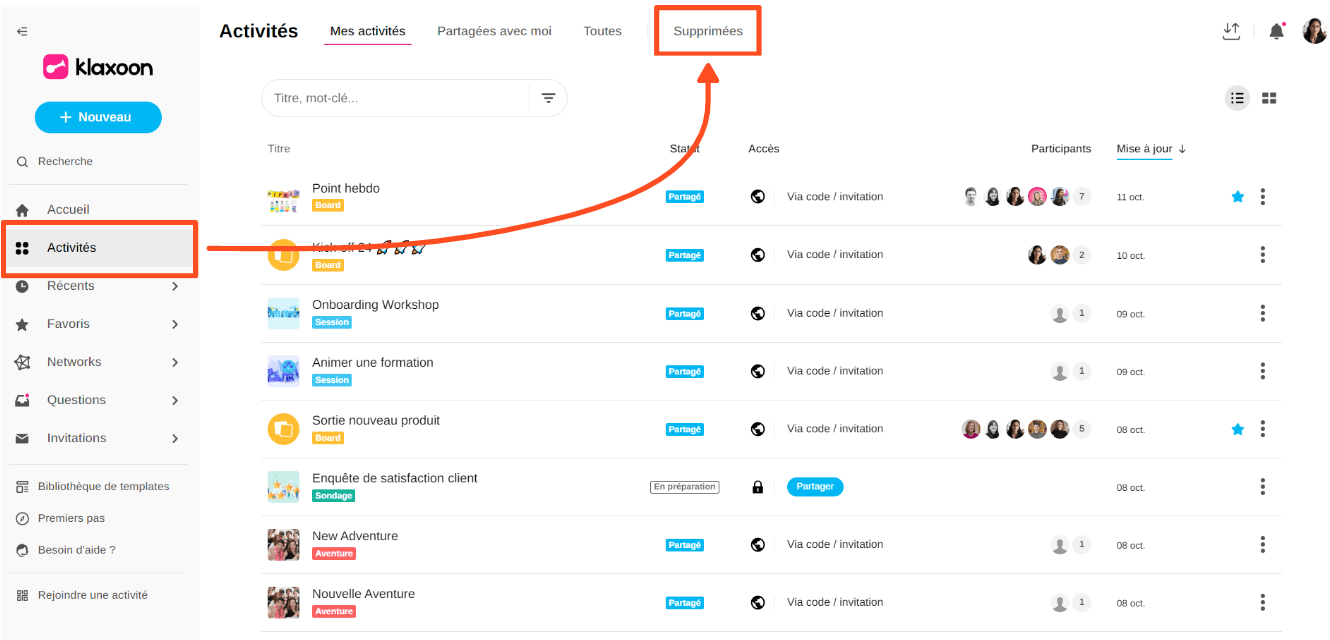
Task: Open the search filter options icon
Action: [x=548, y=98]
